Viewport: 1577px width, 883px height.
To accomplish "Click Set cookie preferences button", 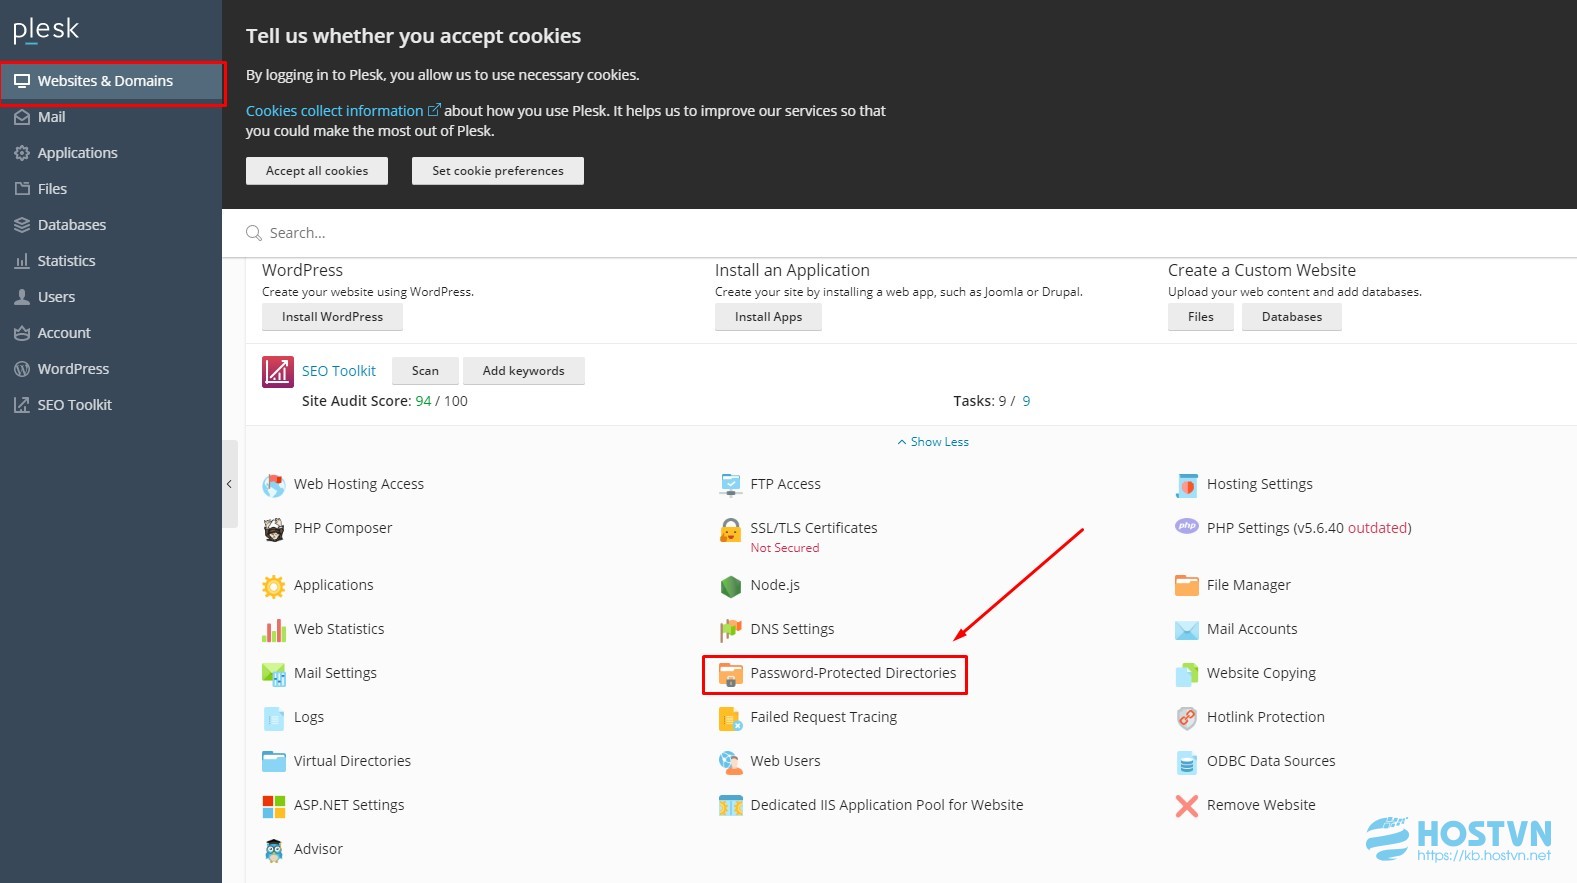I will (x=498, y=171).
